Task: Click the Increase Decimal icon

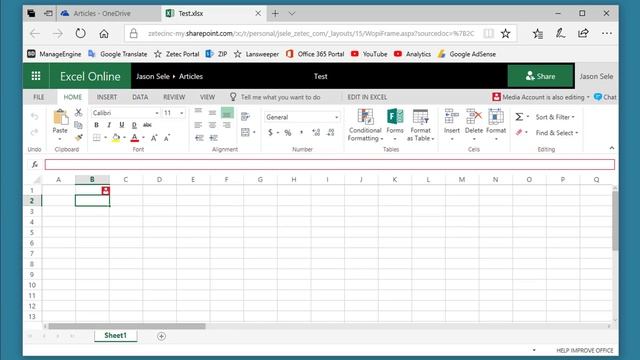Action: pos(316,132)
